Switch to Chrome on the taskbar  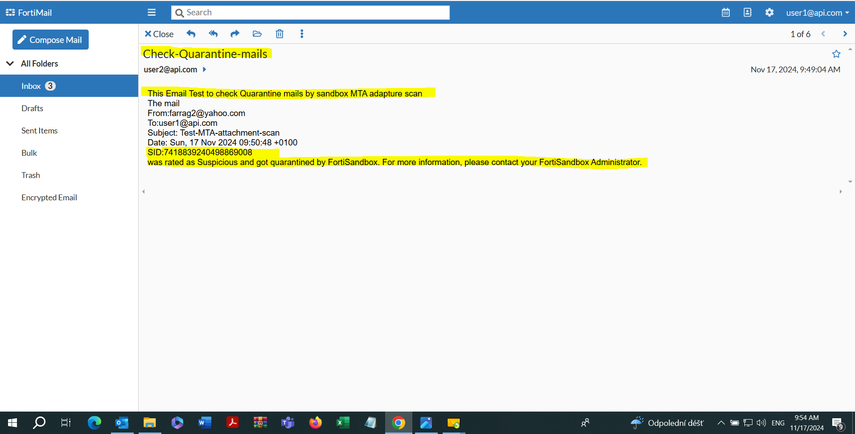tap(399, 423)
